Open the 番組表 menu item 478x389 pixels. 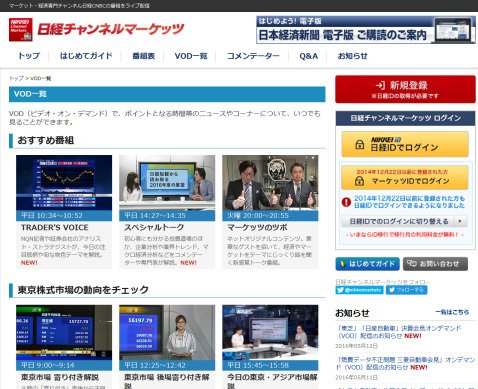click(144, 56)
